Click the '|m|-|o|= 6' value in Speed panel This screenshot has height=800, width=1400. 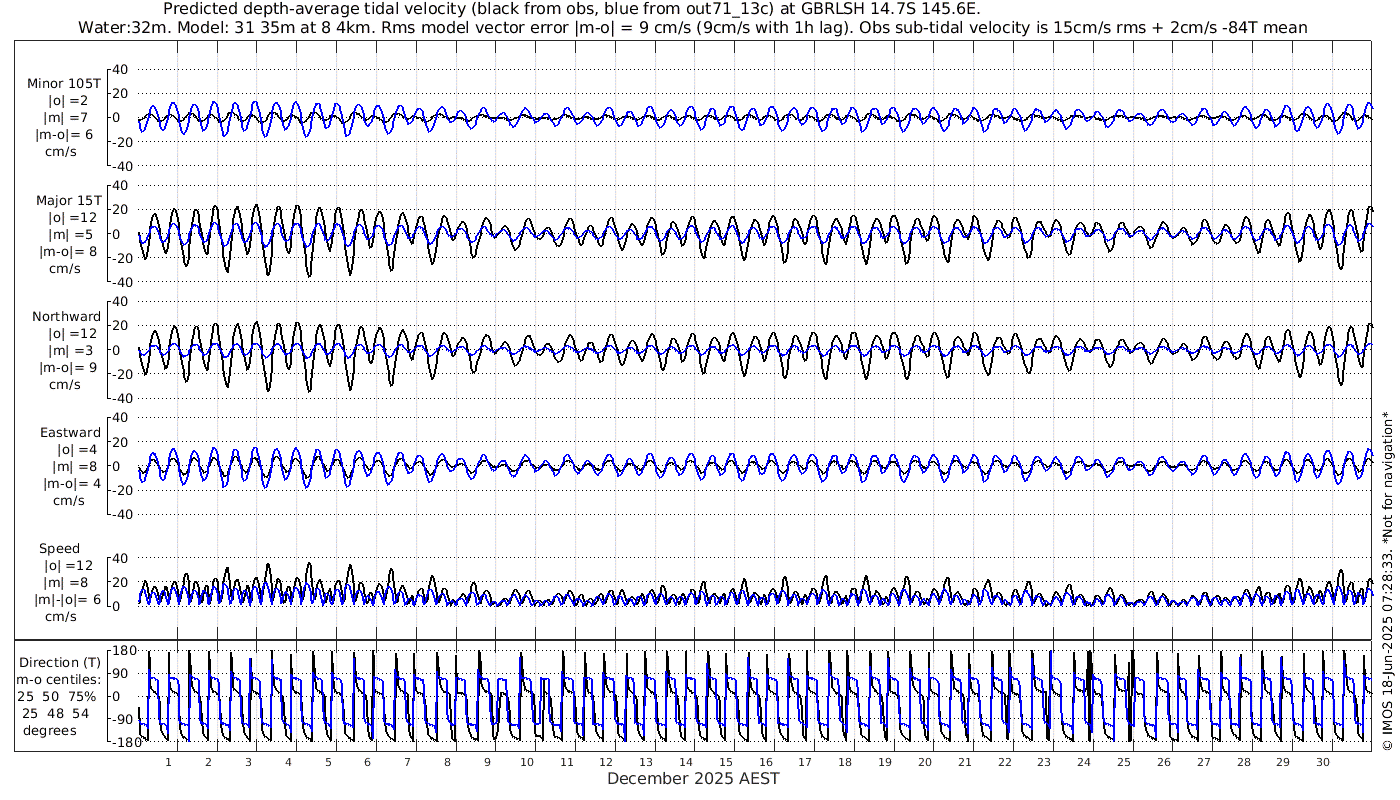click(x=67, y=599)
